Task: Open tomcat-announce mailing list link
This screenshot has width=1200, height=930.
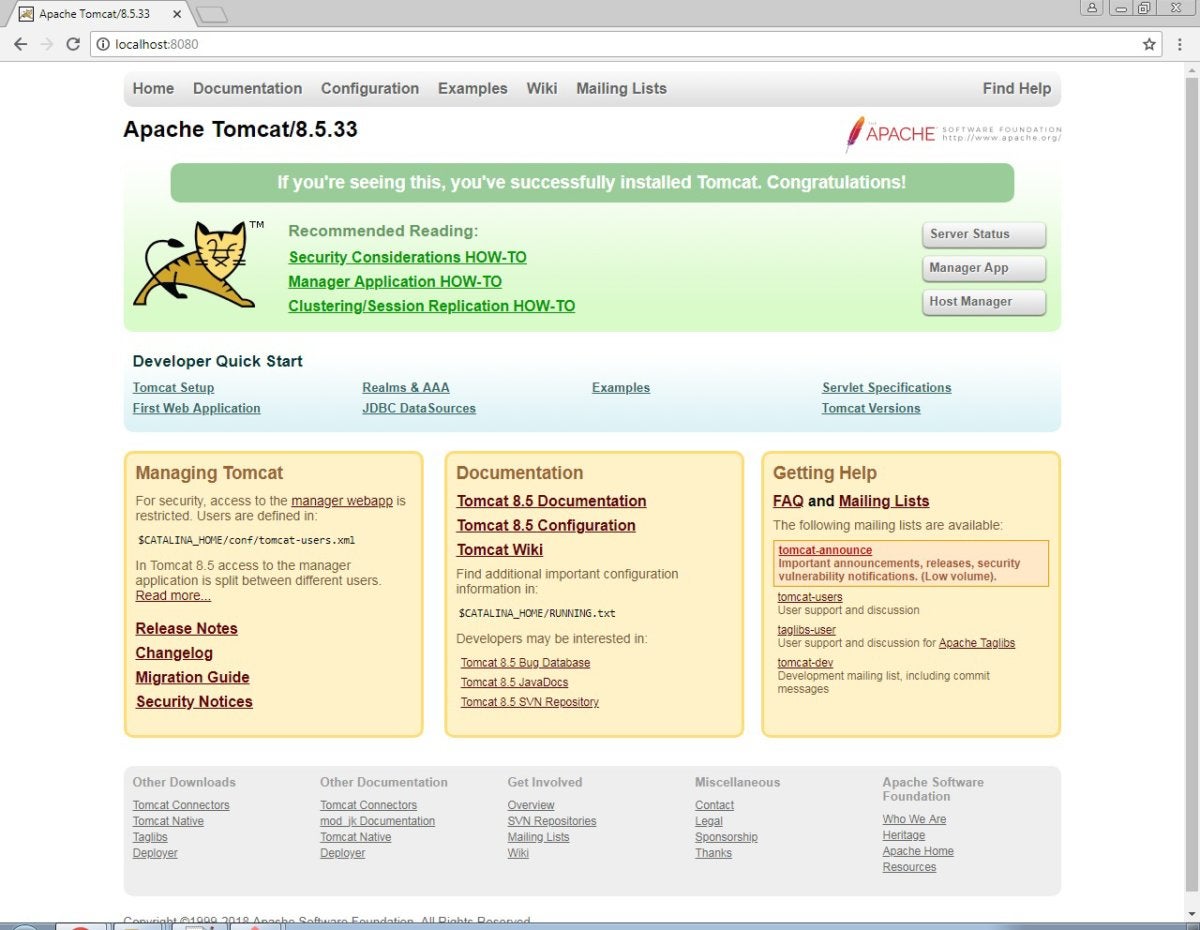Action: [825, 550]
